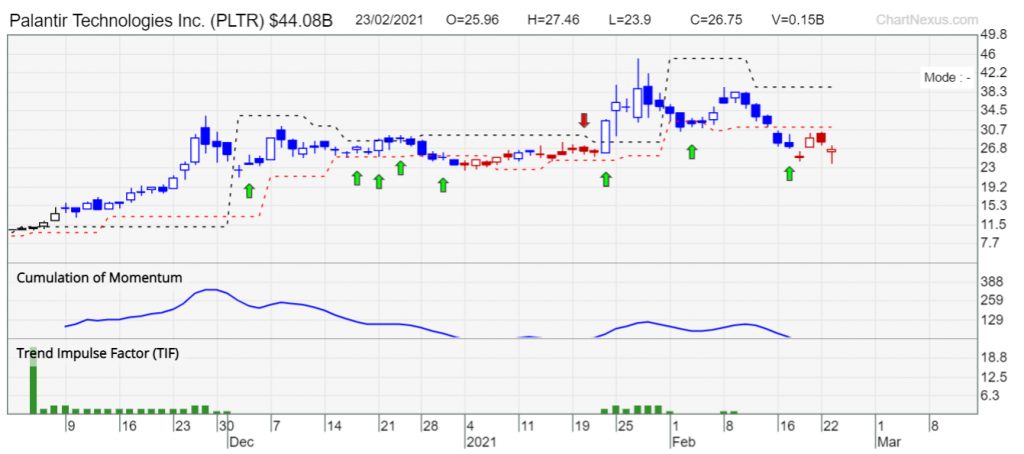
Task: Click the close value C=26.75
Action: click(715, 20)
